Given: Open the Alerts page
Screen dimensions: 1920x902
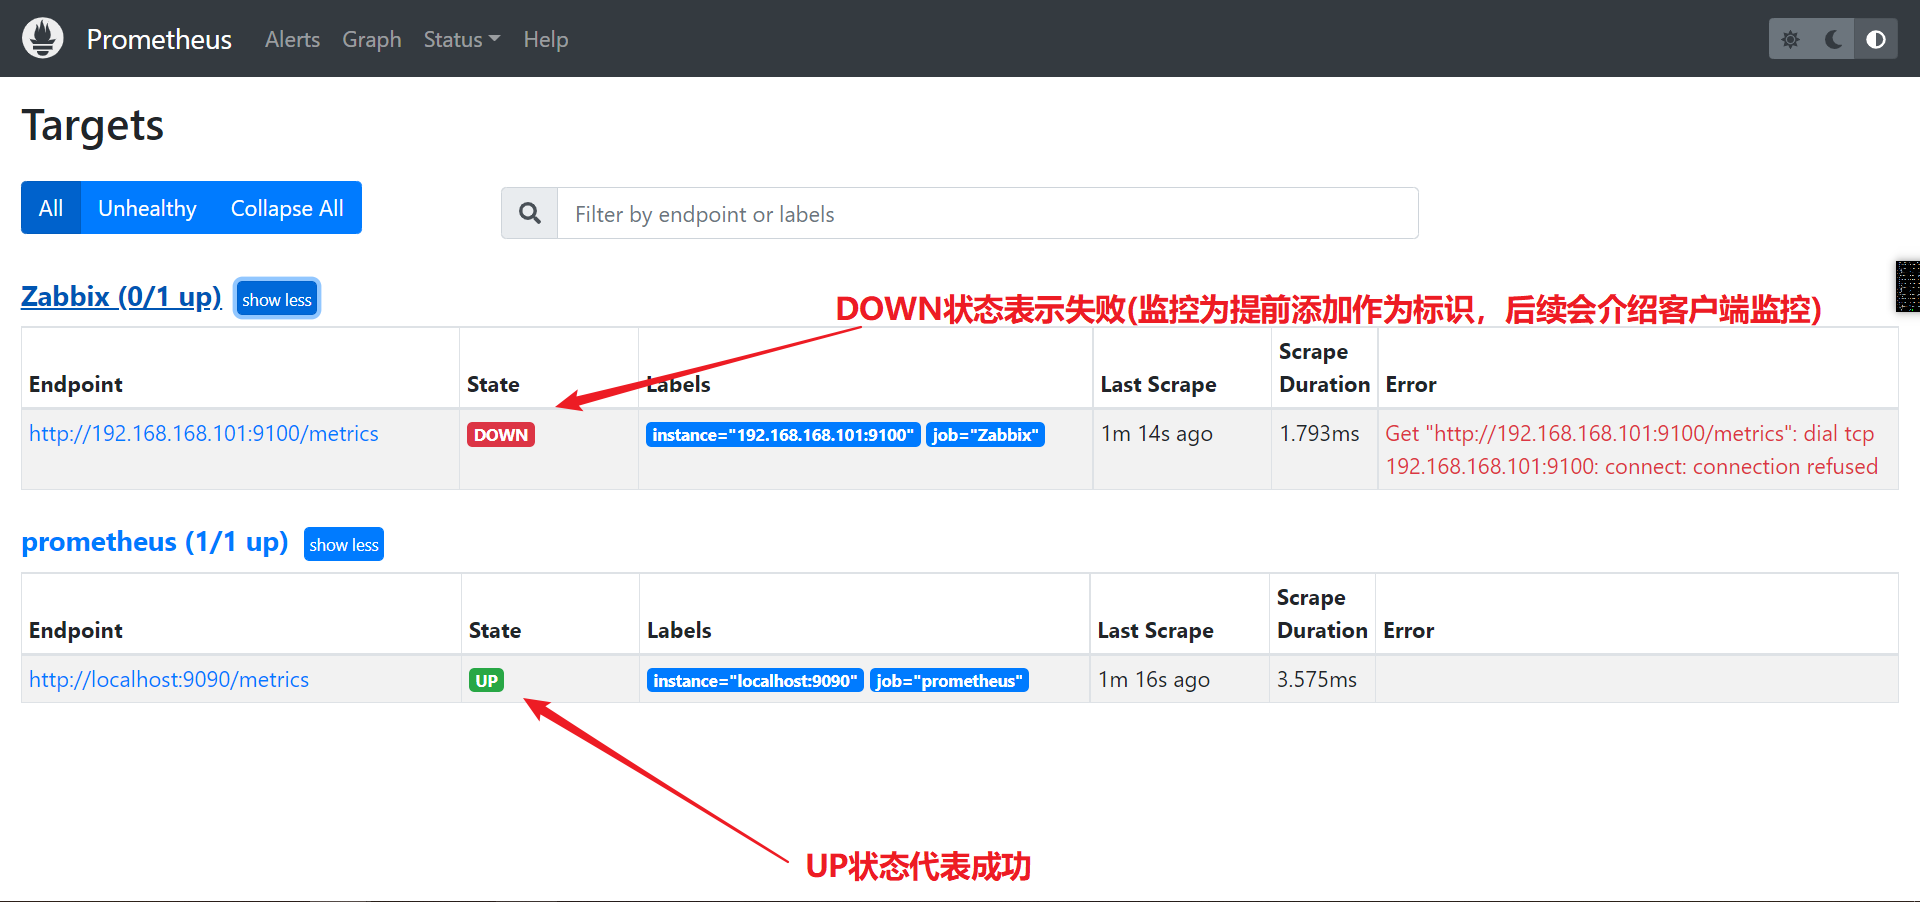Looking at the screenshot, I should click(x=292, y=39).
